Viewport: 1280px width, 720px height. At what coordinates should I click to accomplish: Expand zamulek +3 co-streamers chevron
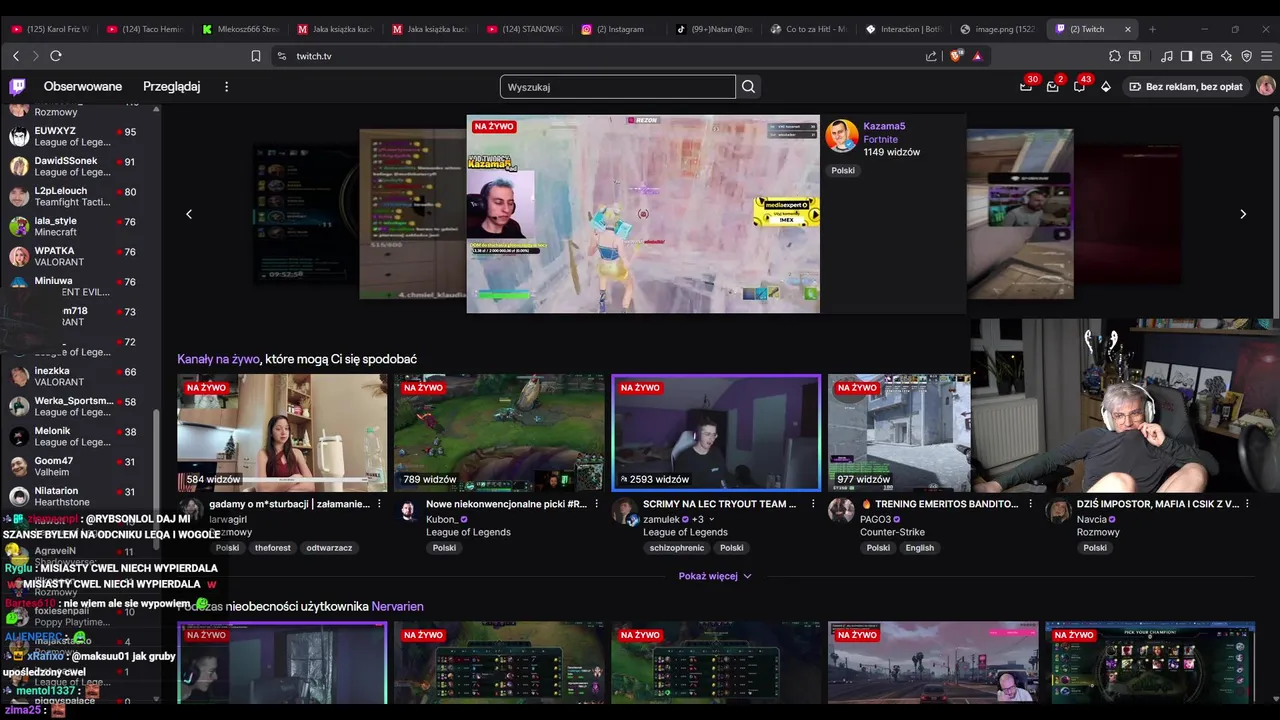(712, 520)
